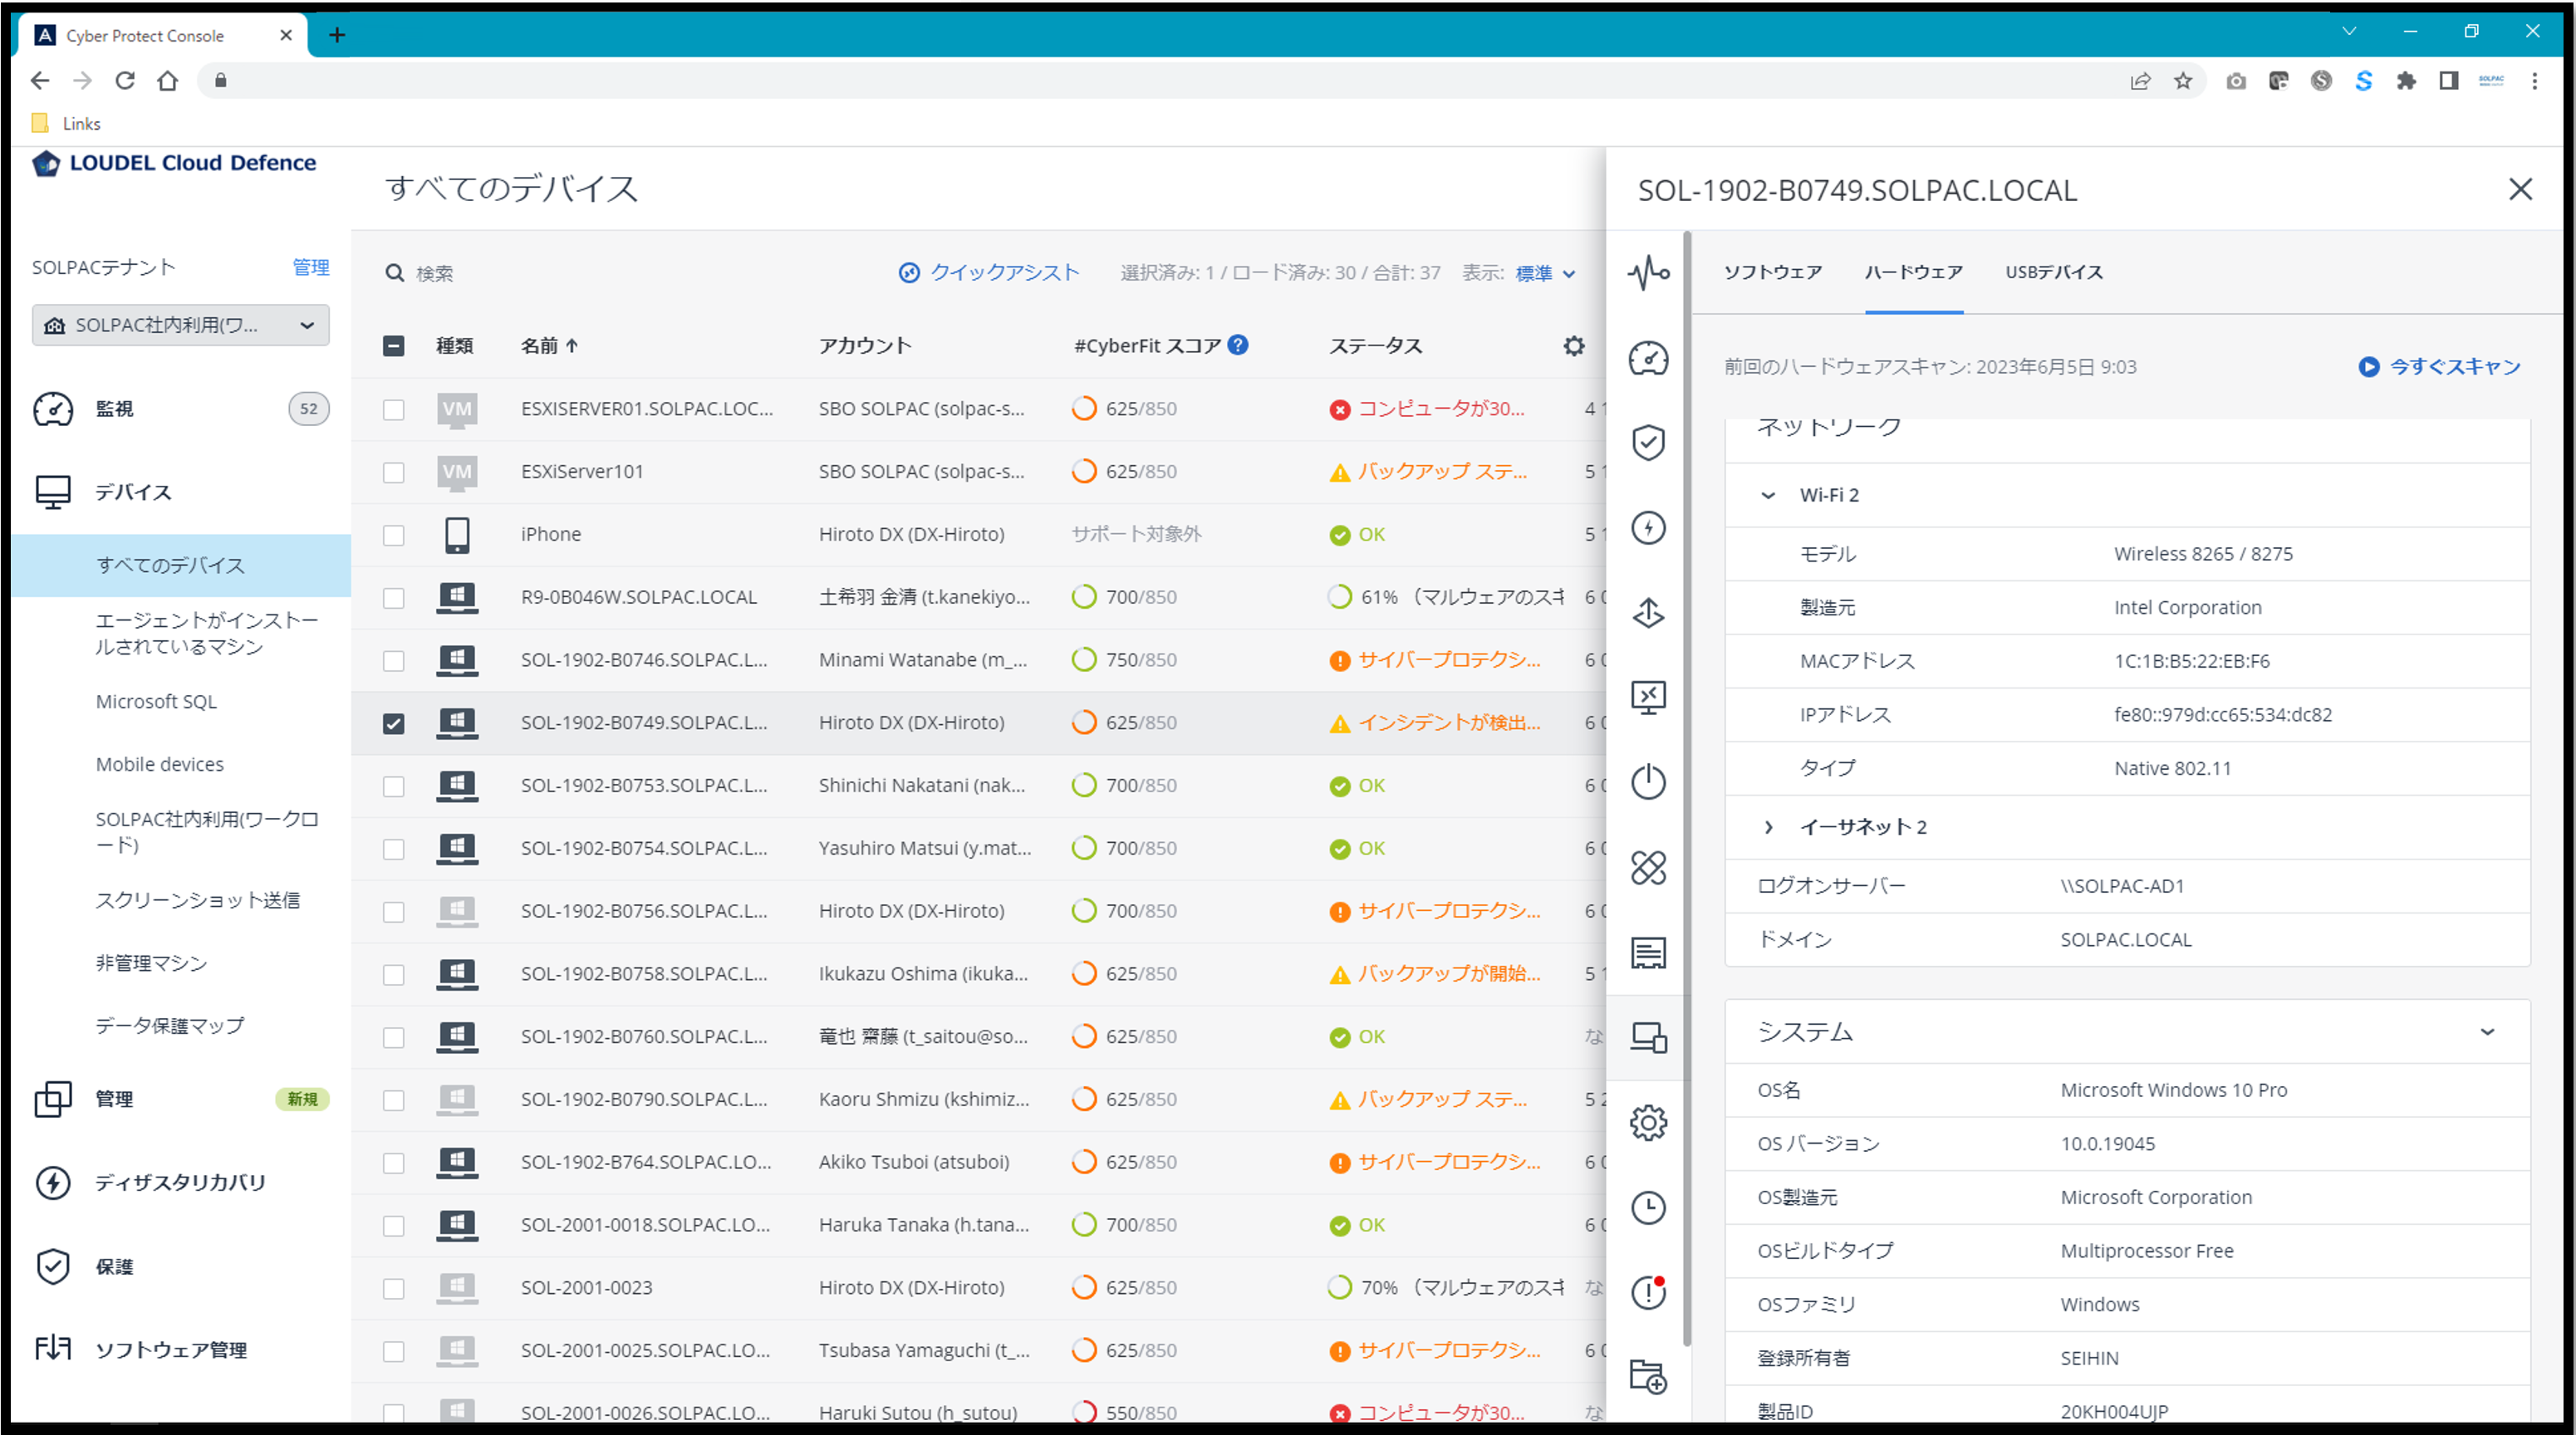Viewport: 2576px width, 1435px height.
Task: Click the add to group folder icon
Action: pos(1648,1377)
